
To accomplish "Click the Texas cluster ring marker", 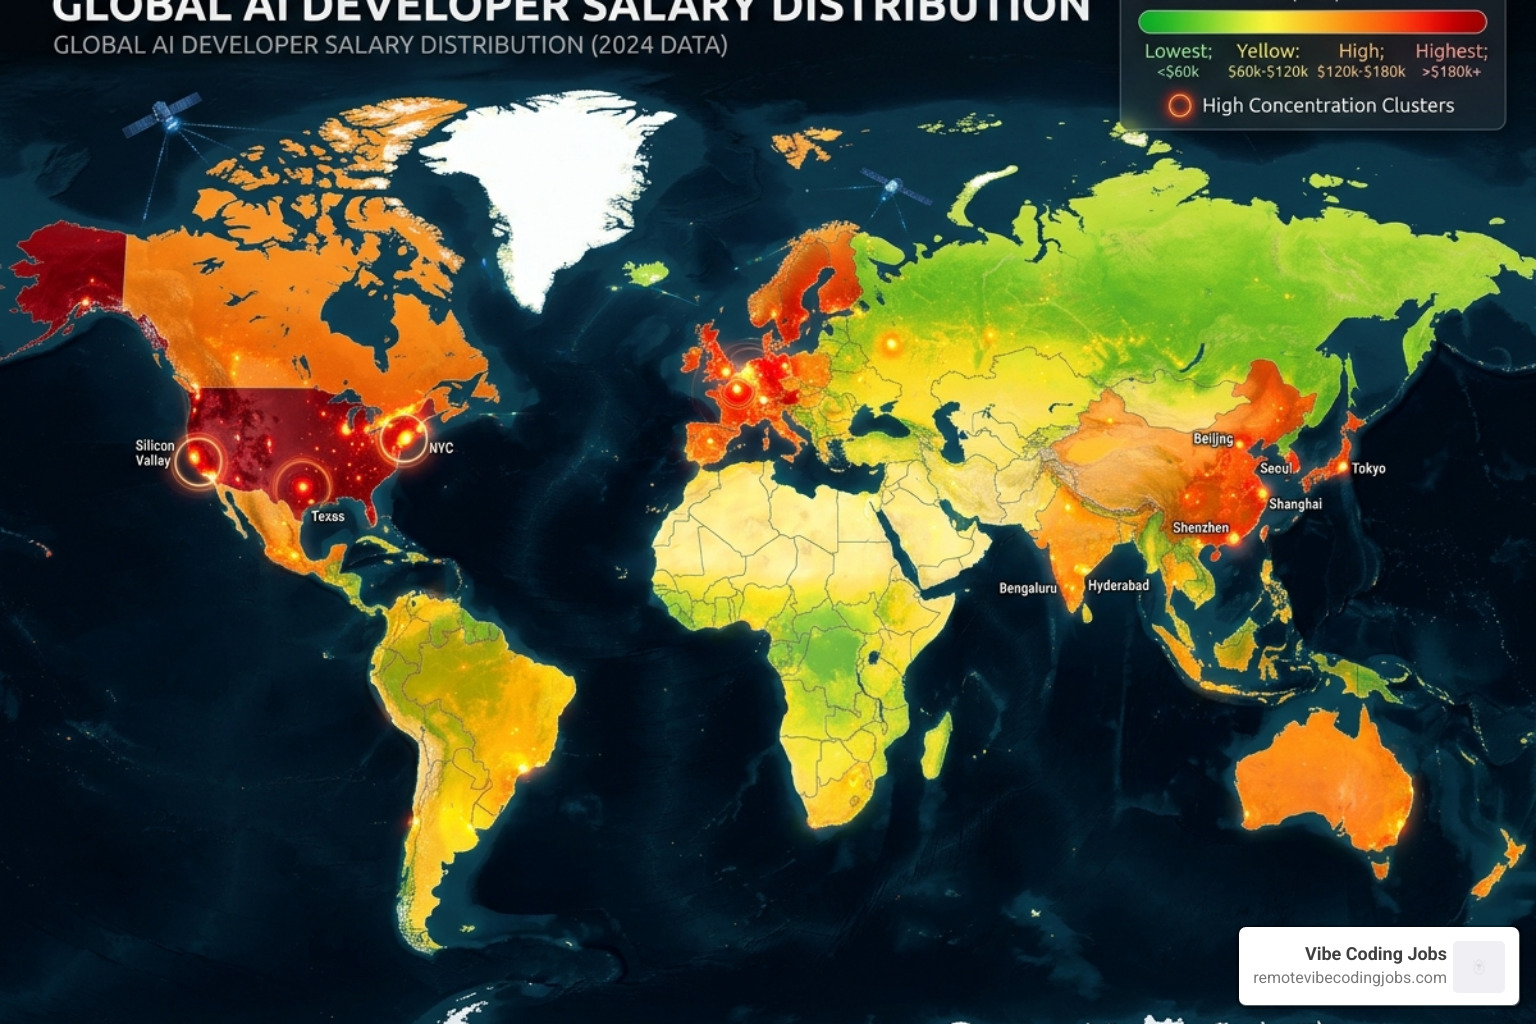I will (302, 487).
